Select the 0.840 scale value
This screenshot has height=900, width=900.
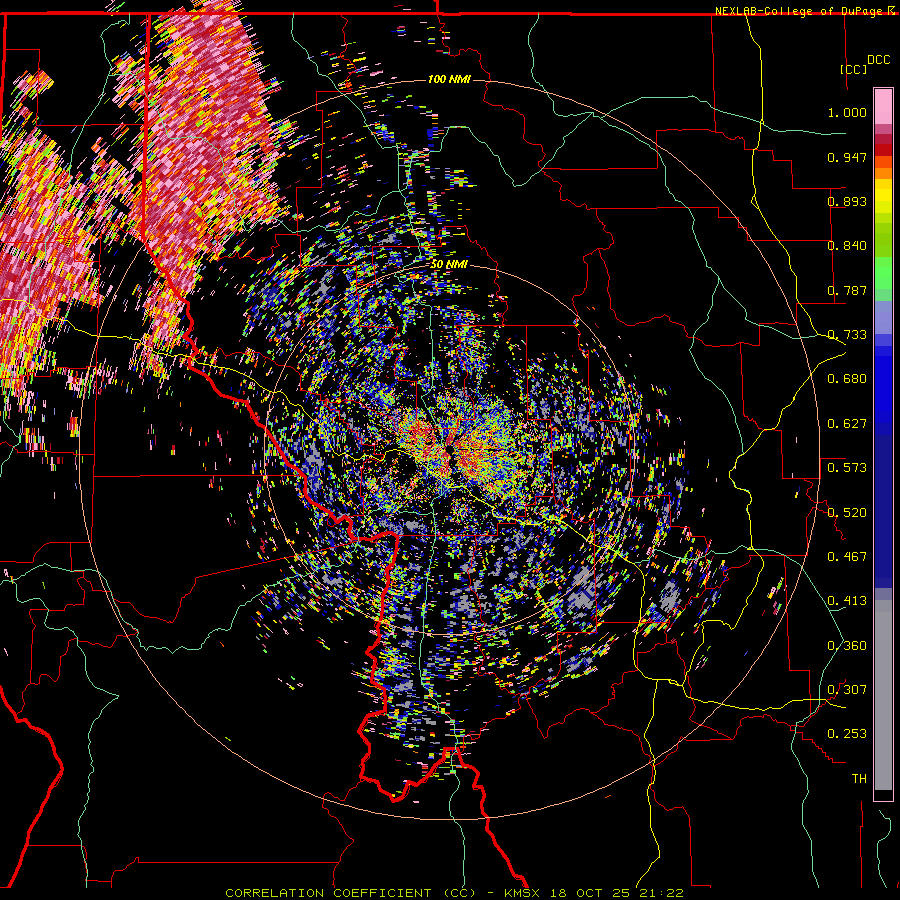coord(847,246)
